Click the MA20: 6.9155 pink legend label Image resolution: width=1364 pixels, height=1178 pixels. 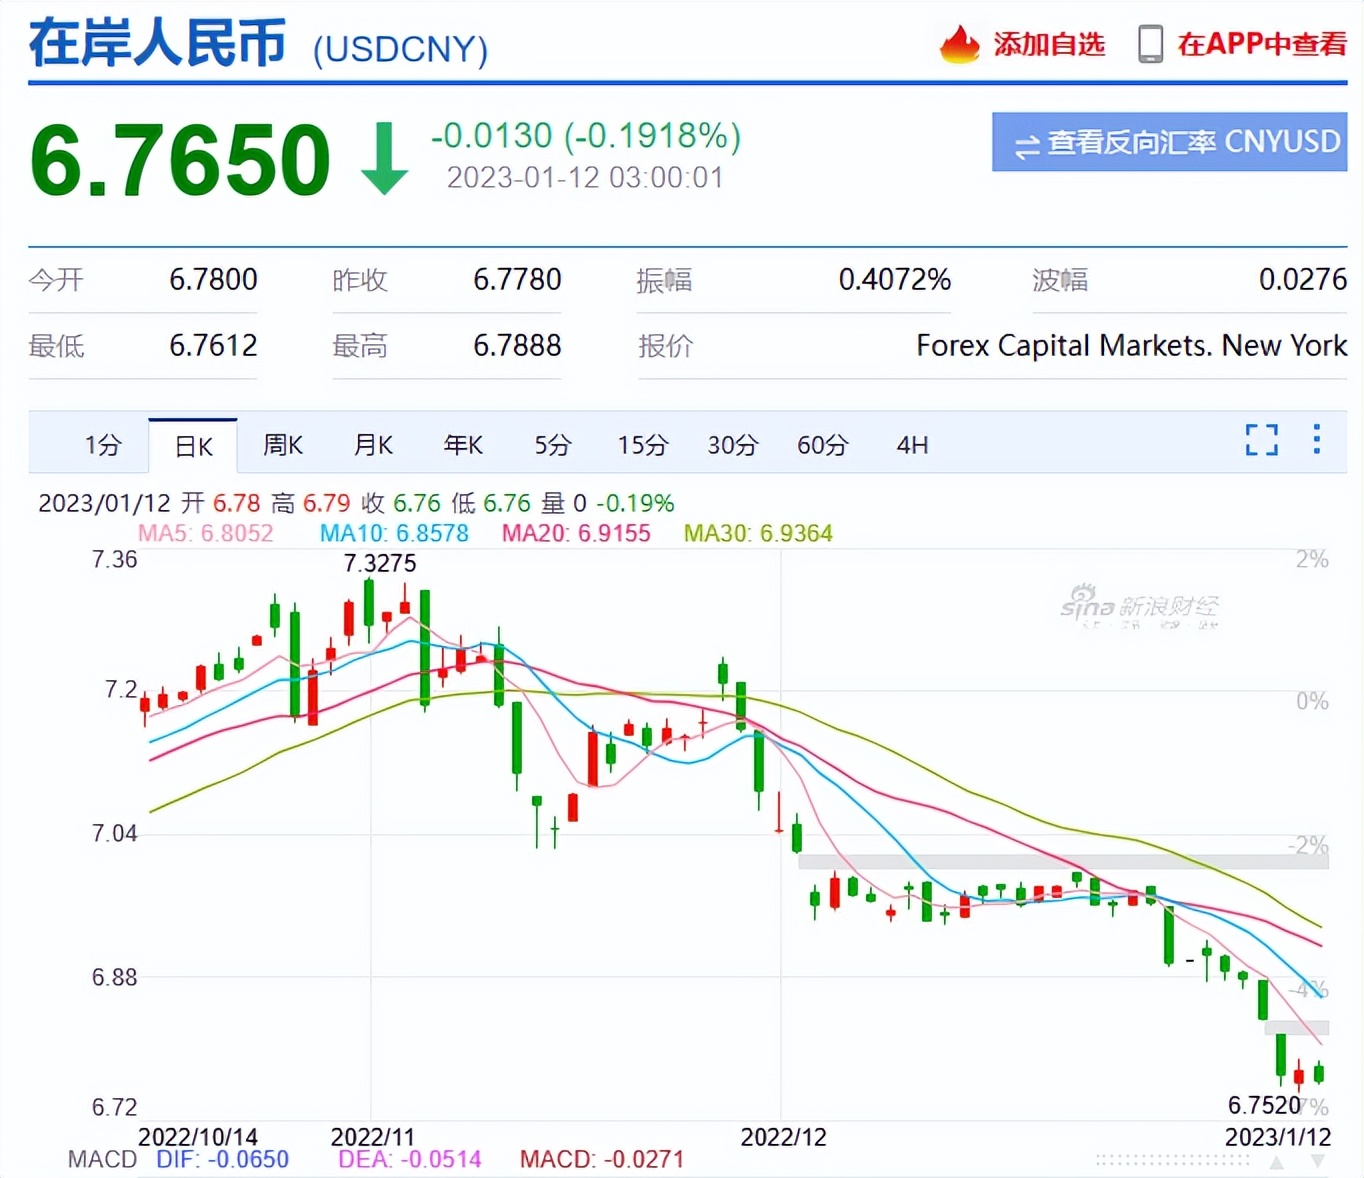click(576, 533)
